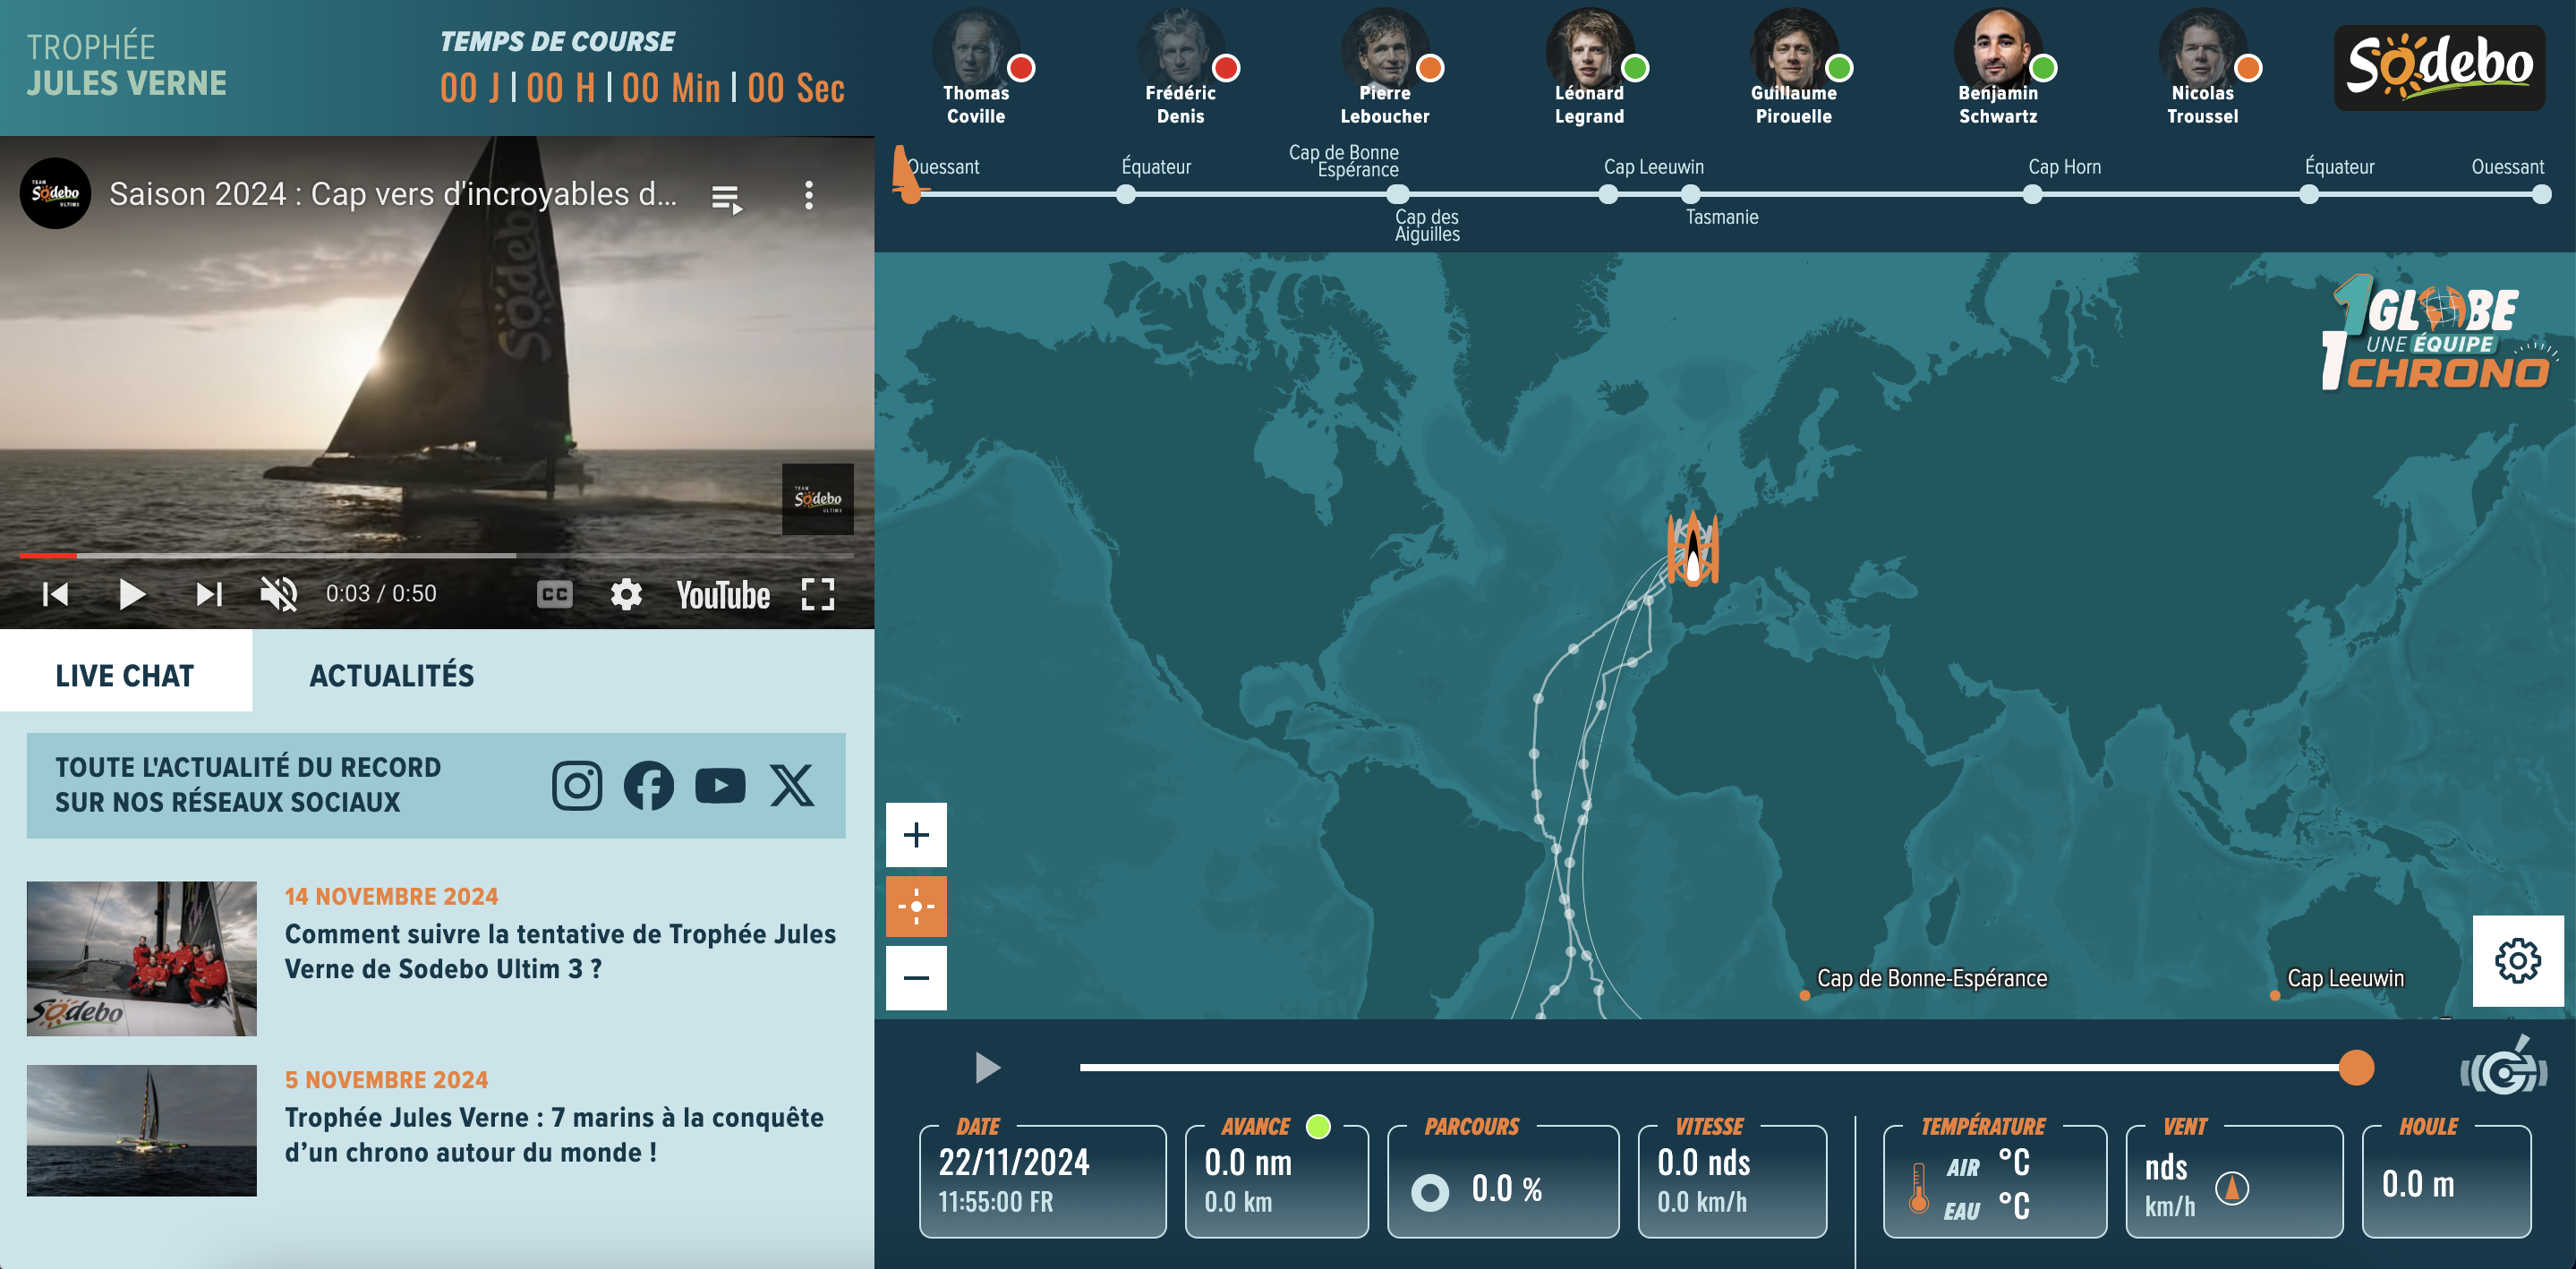Click the temperature thermometer icon

pos(1918,1188)
